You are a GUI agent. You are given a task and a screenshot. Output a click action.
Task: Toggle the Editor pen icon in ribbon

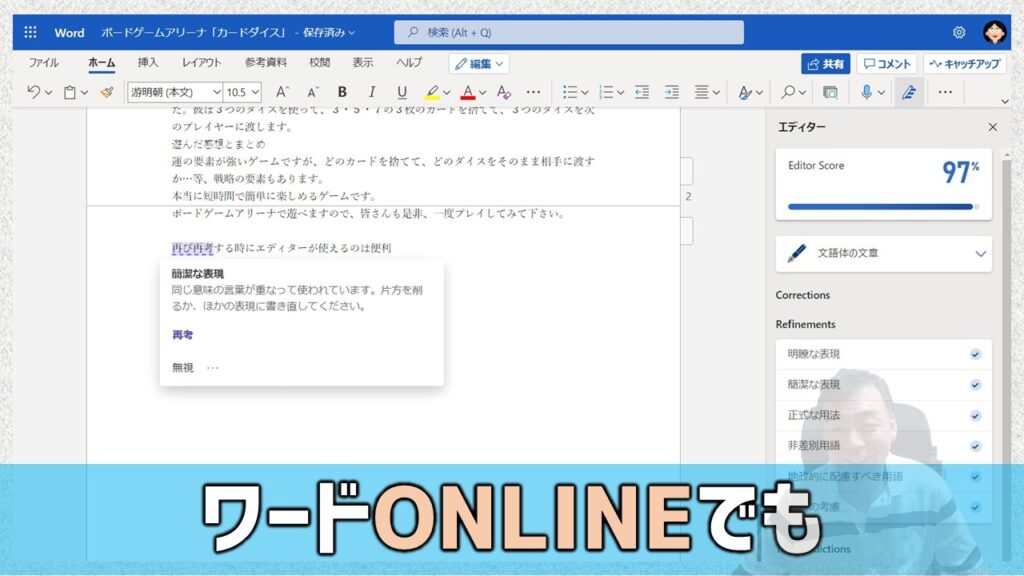908,92
